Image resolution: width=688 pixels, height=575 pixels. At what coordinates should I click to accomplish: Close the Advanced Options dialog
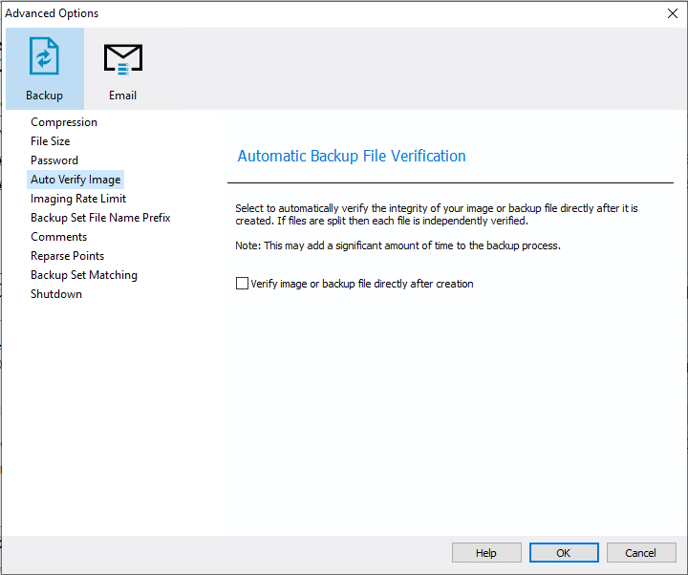(672, 14)
